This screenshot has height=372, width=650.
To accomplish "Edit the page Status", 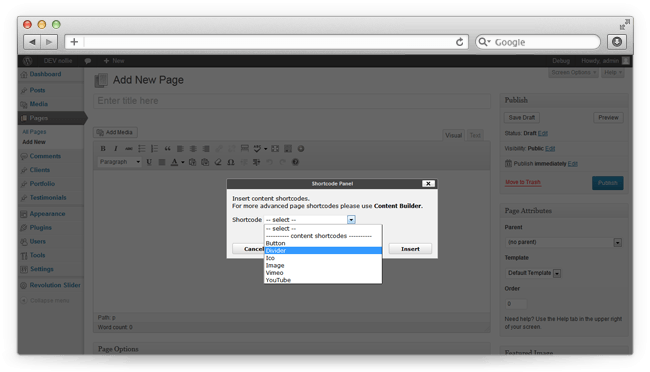I will (x=543, y=133).
